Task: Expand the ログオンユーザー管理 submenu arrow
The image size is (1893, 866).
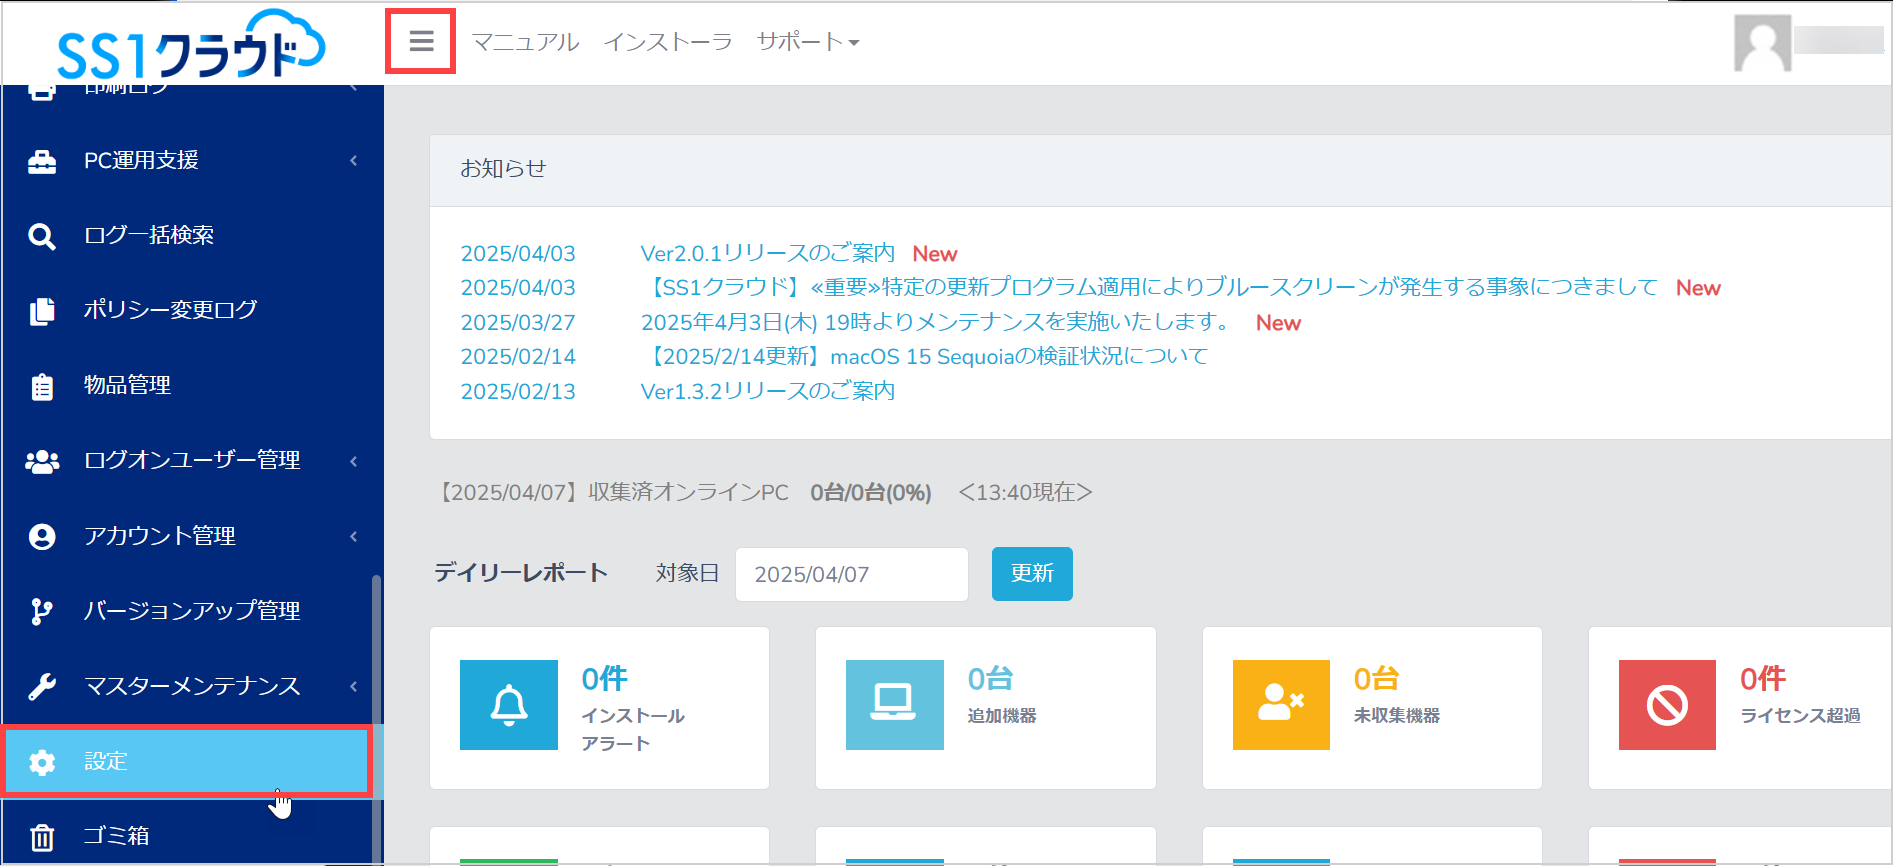Action: tap(354, 461)
